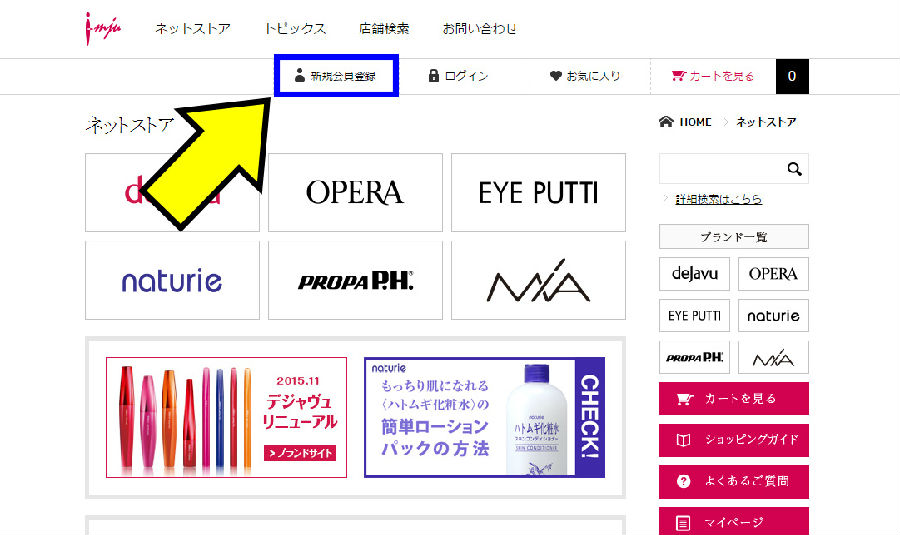Choose MiA in sidebar brand list

[x=773, y=357]
